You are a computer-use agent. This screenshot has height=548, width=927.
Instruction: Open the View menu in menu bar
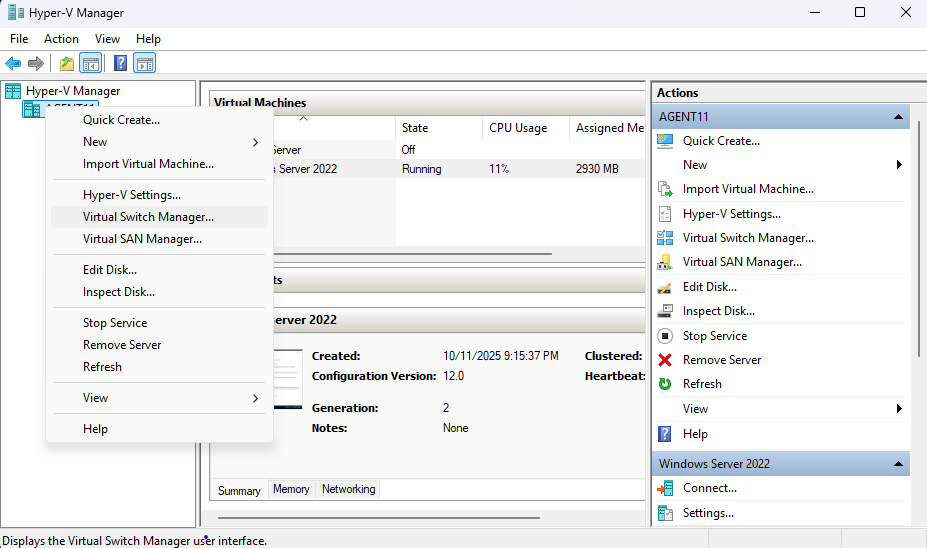pos(107,39)
